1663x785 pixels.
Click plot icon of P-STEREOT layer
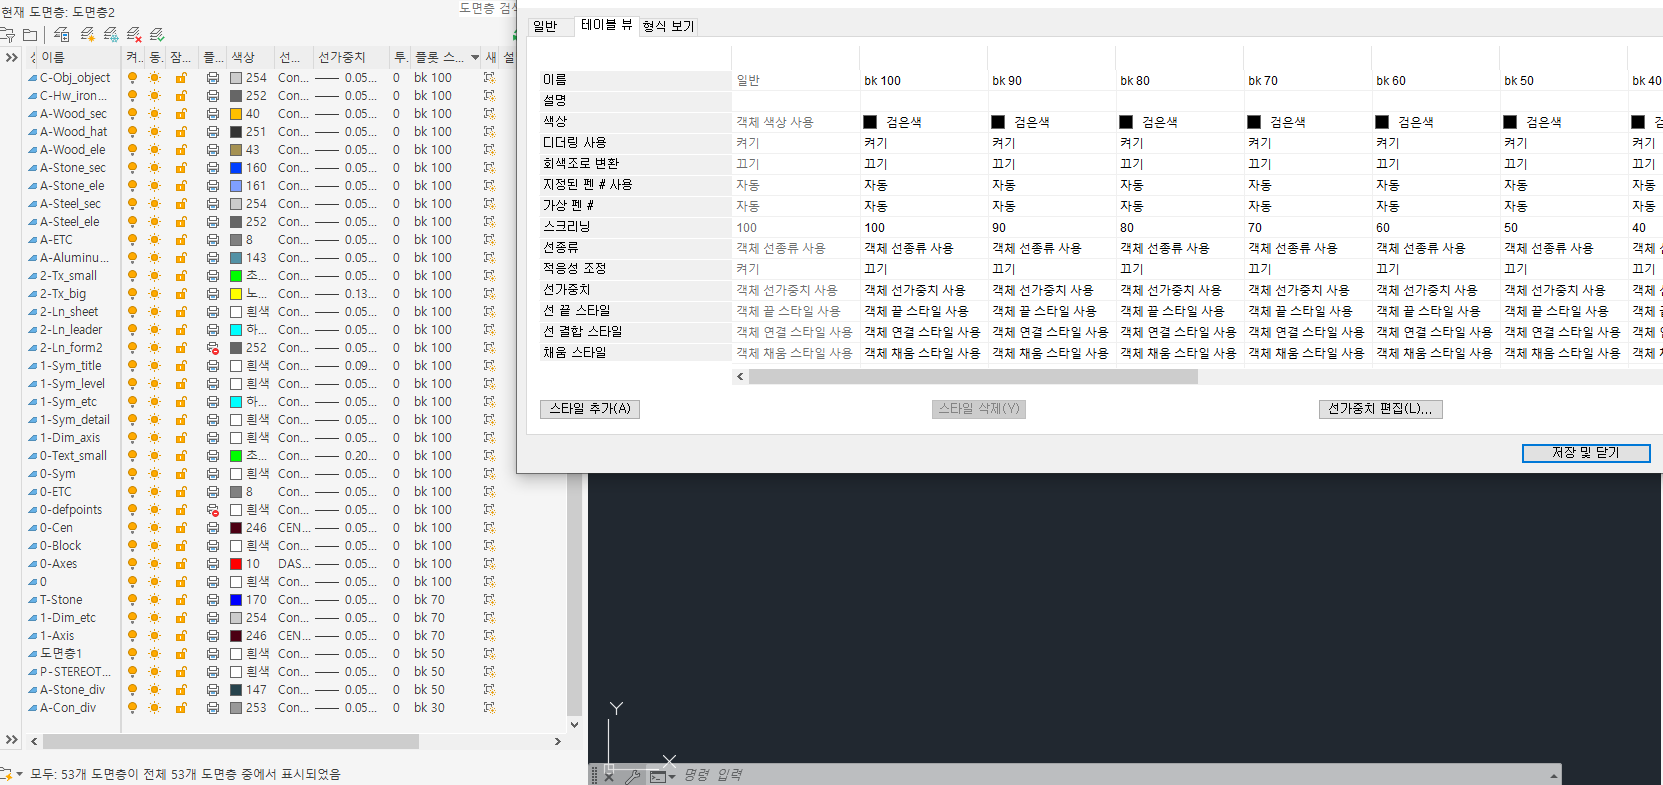(213, 672)
